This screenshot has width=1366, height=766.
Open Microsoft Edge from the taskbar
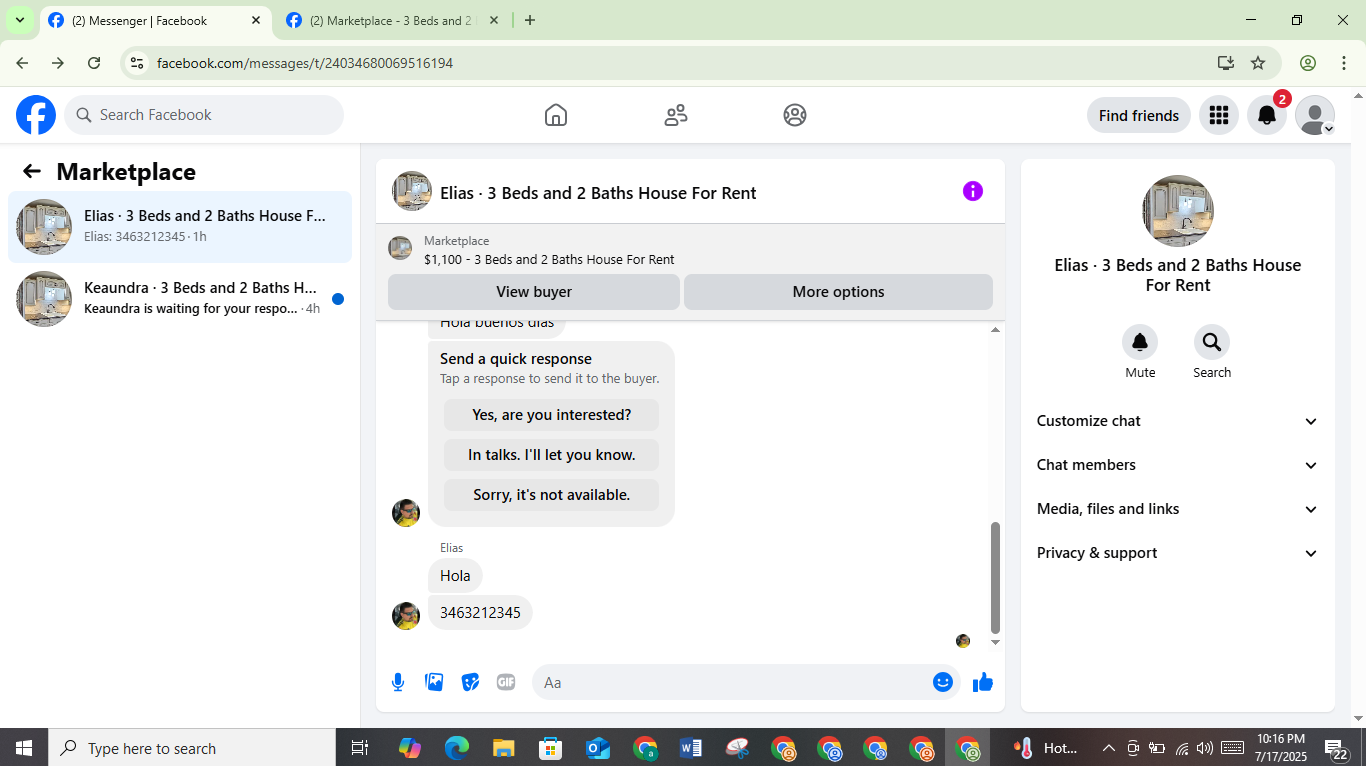pyautogui.click(x=457, y=748)
